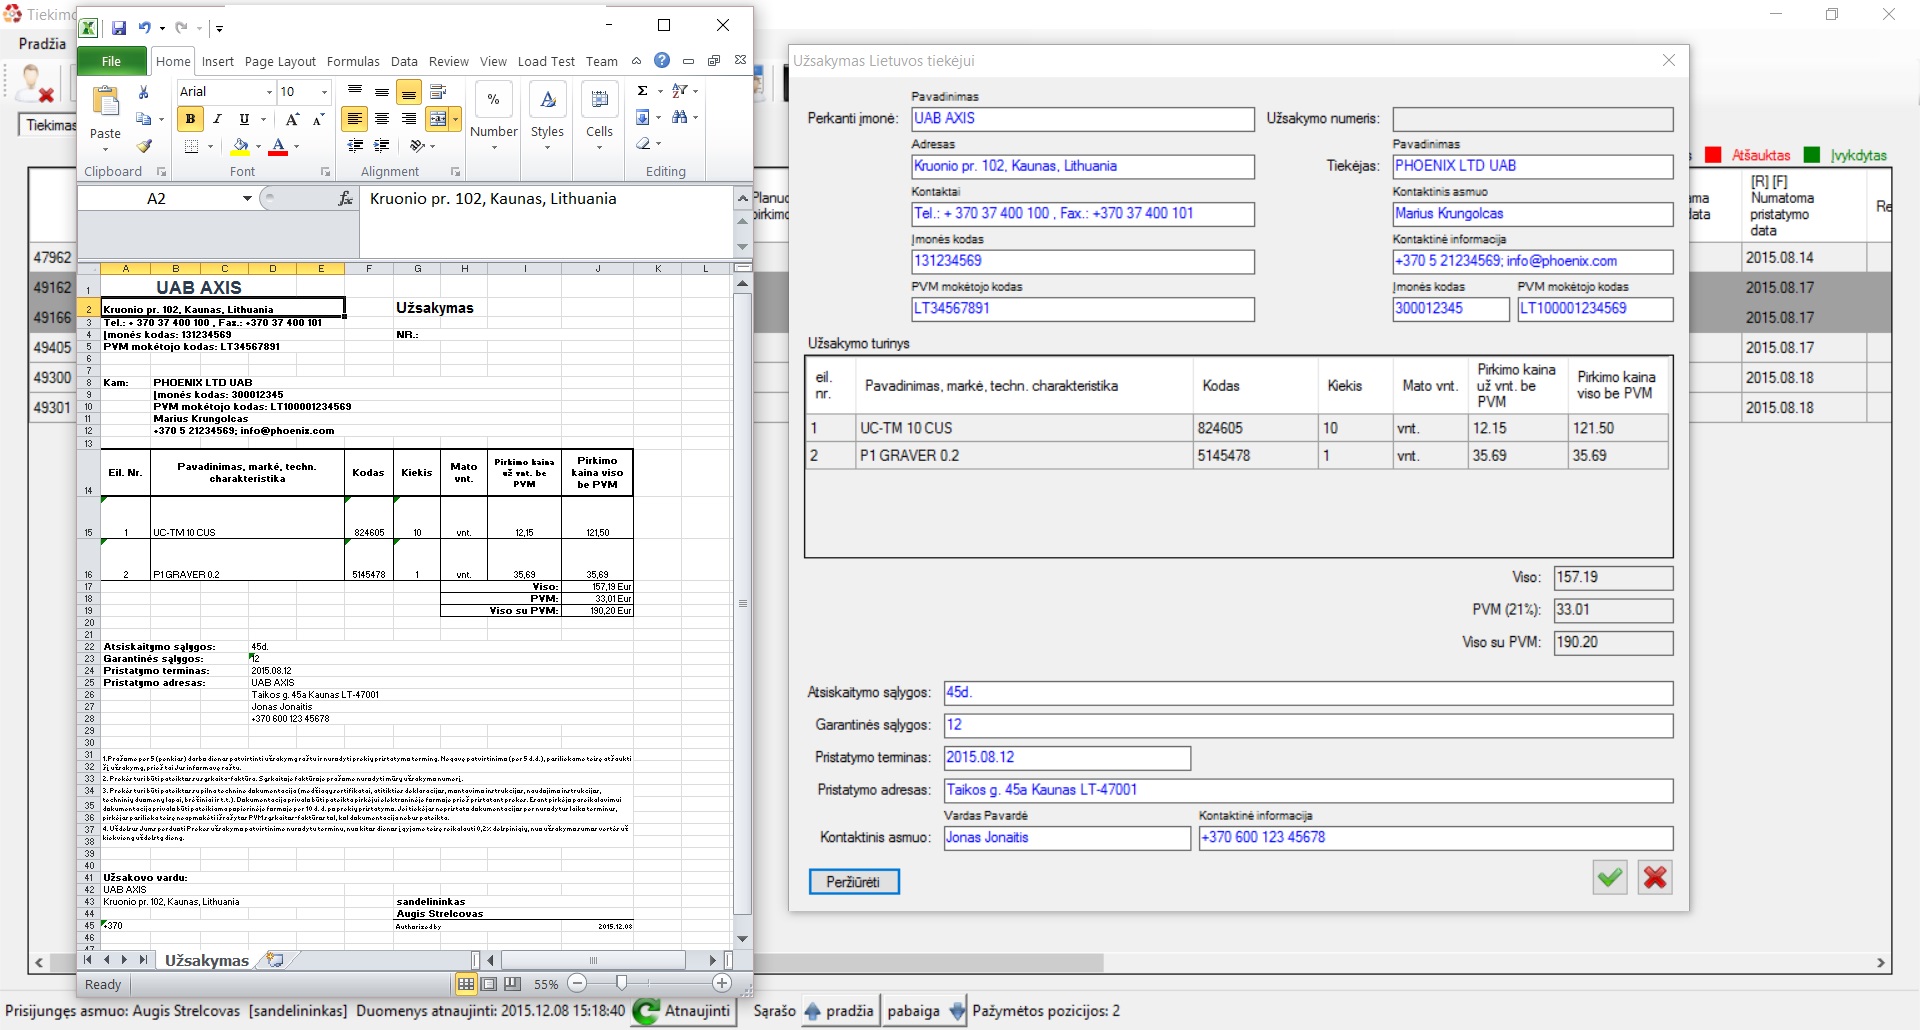Toggle Underline formatting

click(244, 119)
